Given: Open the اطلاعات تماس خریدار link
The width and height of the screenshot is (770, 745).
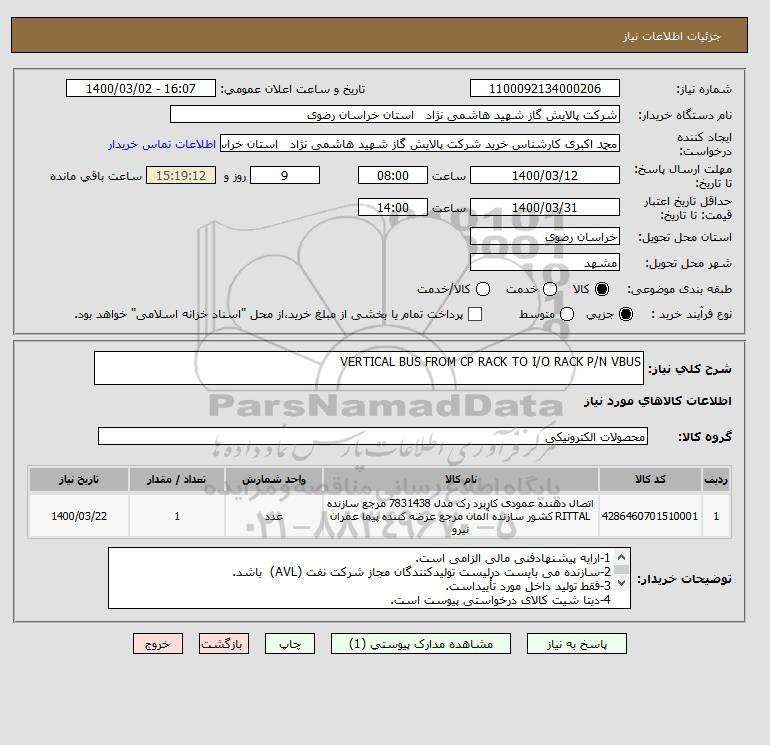Looking at the screenshot, I should pyautogui.click(x=162, y=144).
